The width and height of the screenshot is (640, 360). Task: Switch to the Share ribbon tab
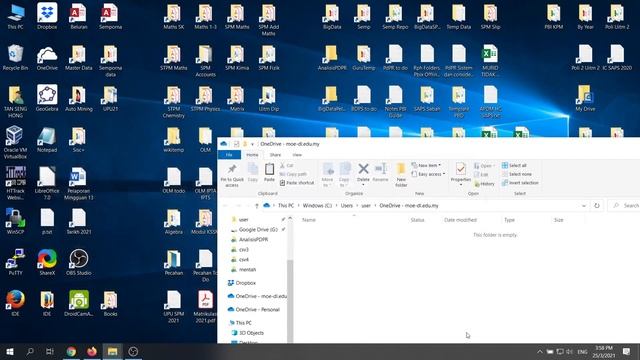point(275,155)
